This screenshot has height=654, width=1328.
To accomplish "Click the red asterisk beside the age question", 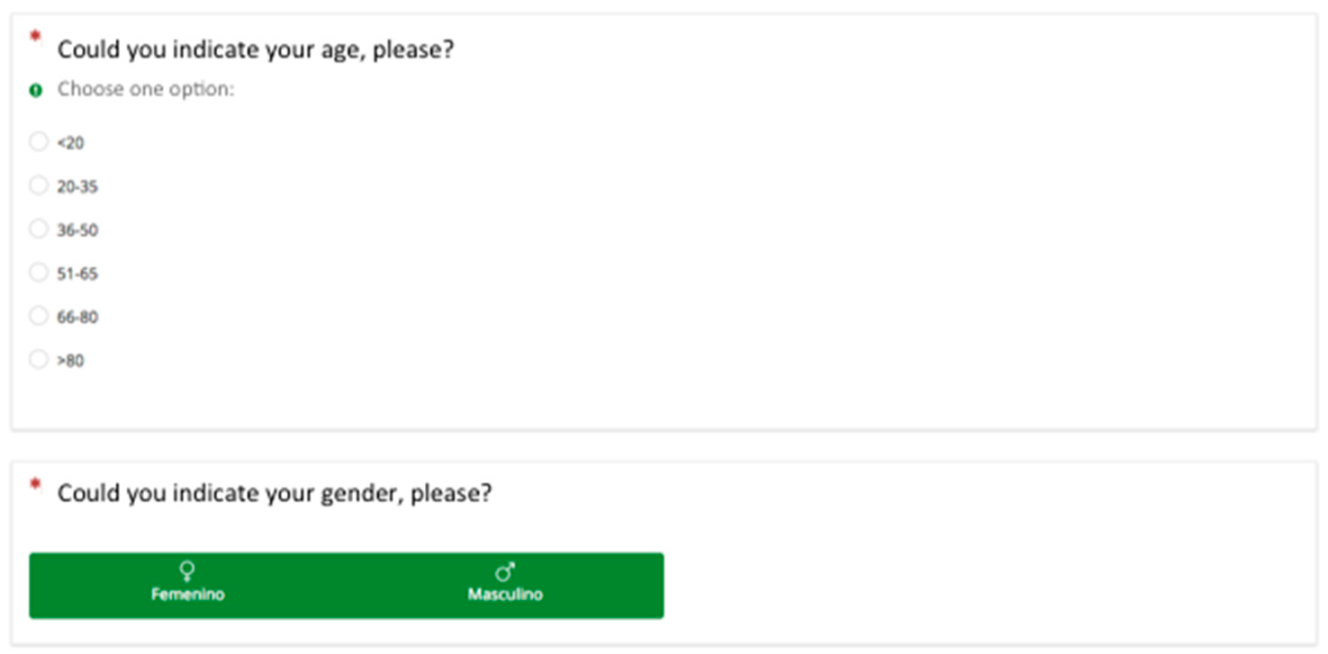I will 36,37.
